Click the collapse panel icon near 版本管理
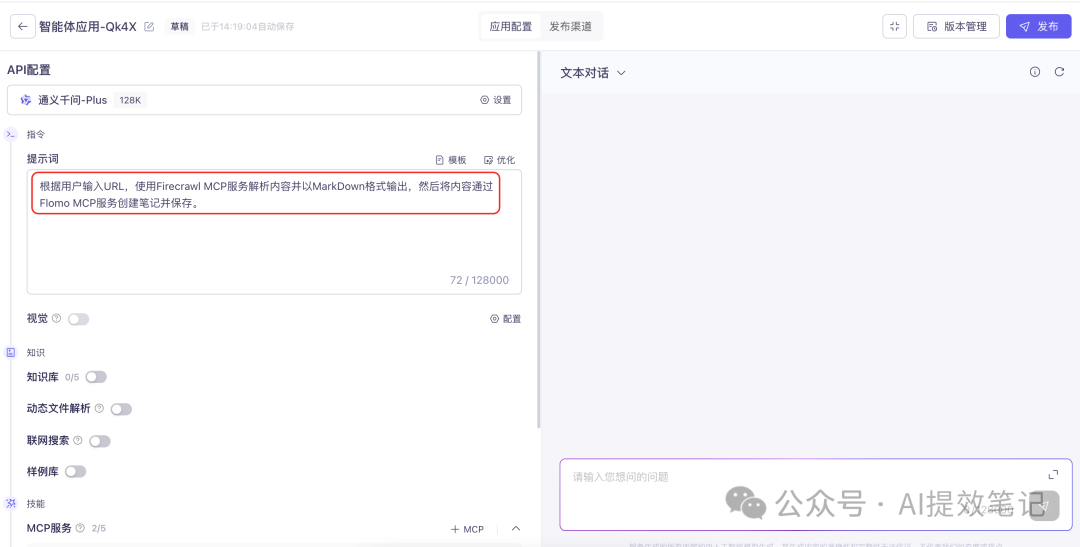Image resolution: width=1080 pixels, height=547 pixels. point(894,27)
